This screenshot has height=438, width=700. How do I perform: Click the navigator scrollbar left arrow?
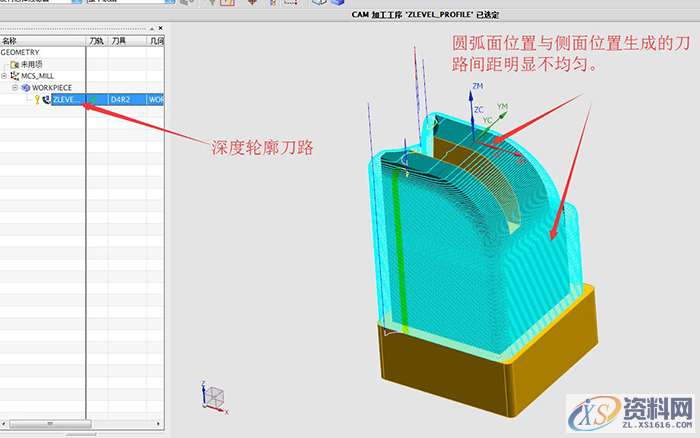tap(4, 424)
